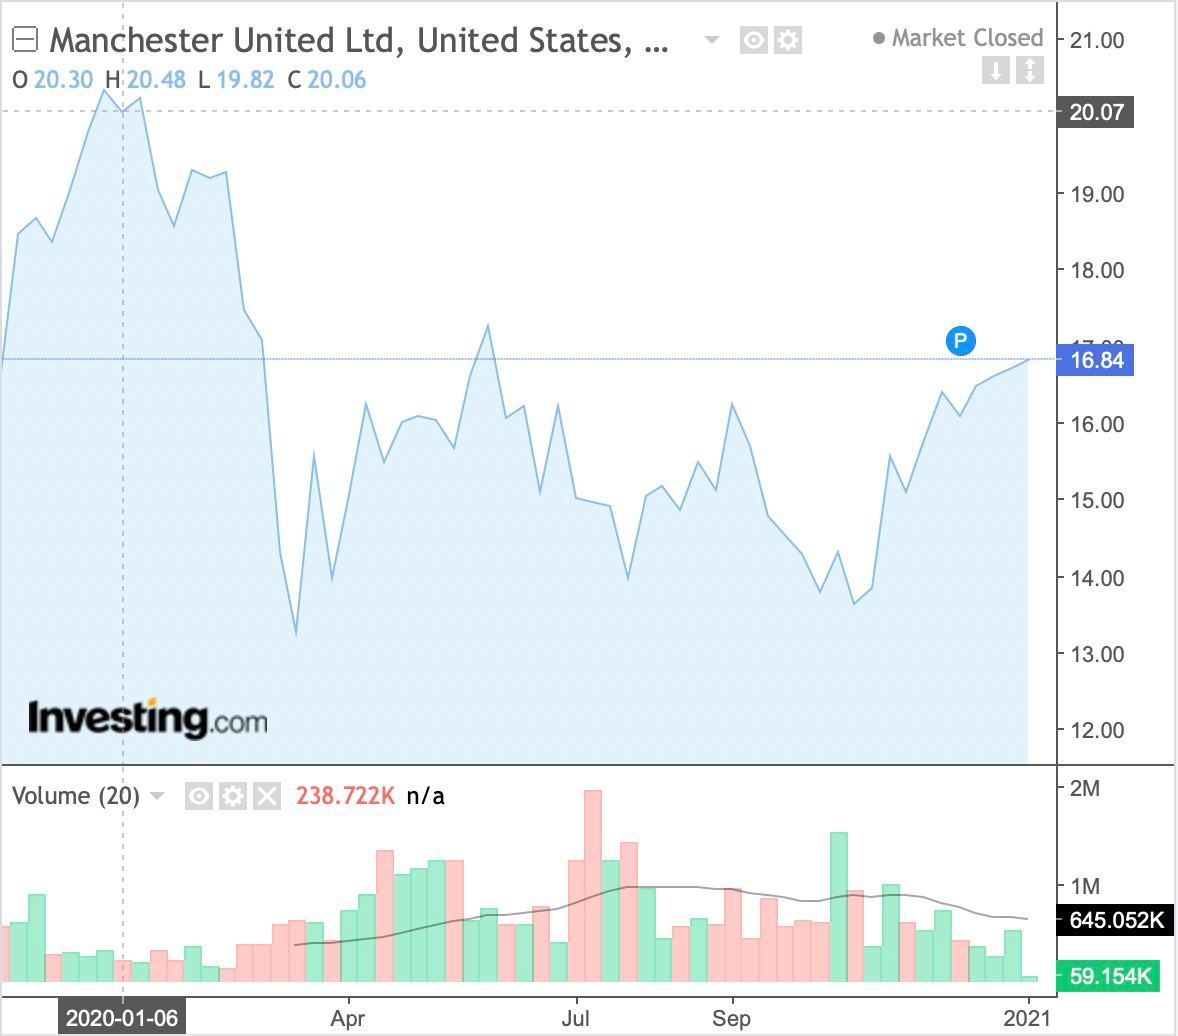The image size is (1178, 1036).
Task: Click the green 59.154K volume label
Action: [1108, 975]
